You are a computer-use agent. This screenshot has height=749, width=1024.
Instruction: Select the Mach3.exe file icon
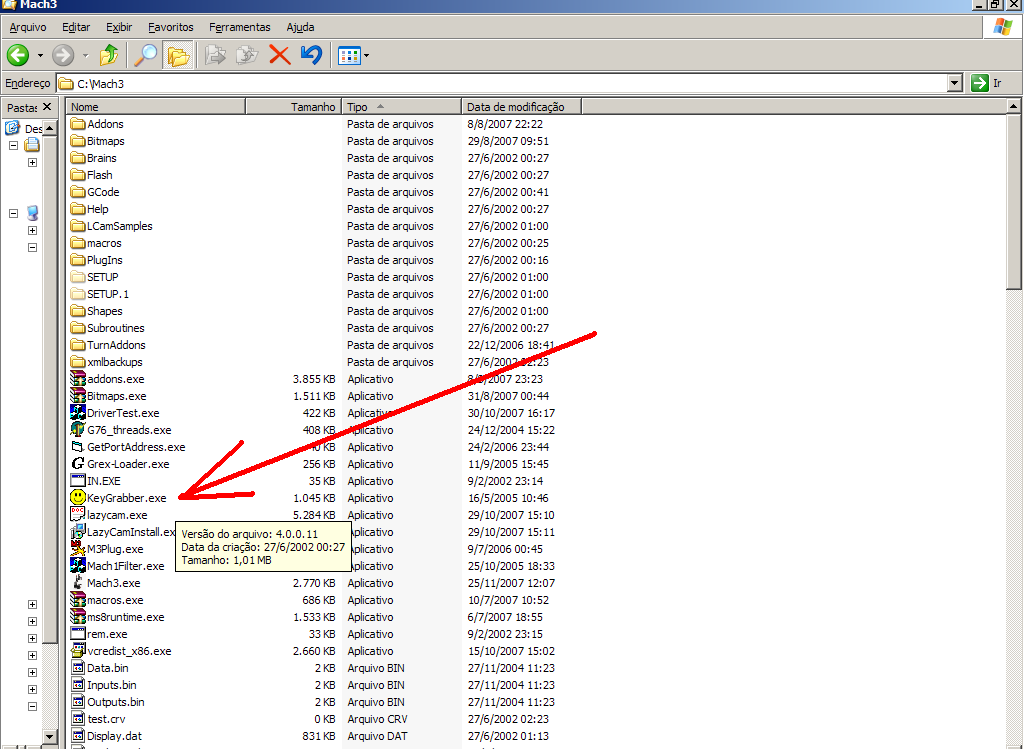78,582
